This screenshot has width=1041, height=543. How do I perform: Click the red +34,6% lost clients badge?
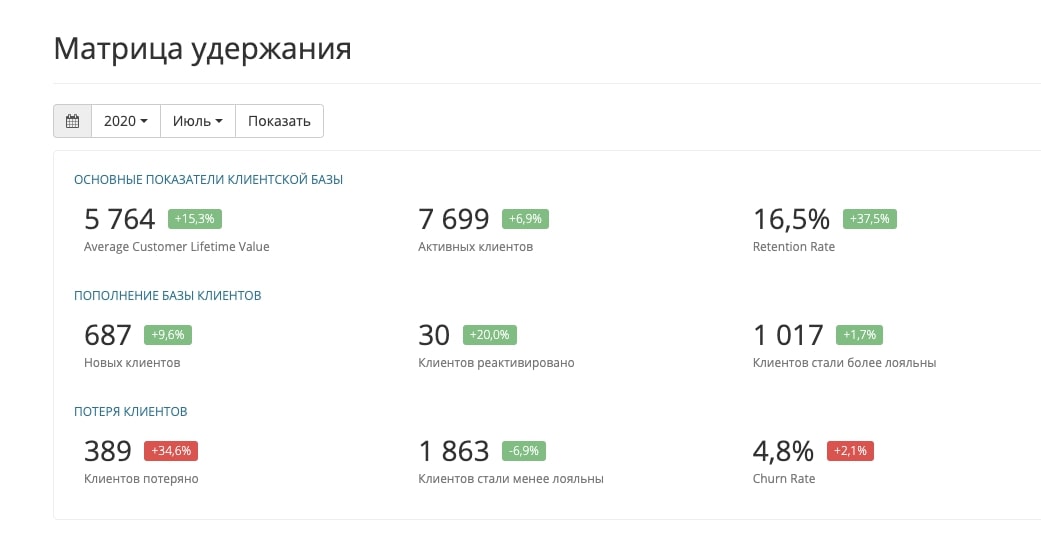tap(171, 451)
